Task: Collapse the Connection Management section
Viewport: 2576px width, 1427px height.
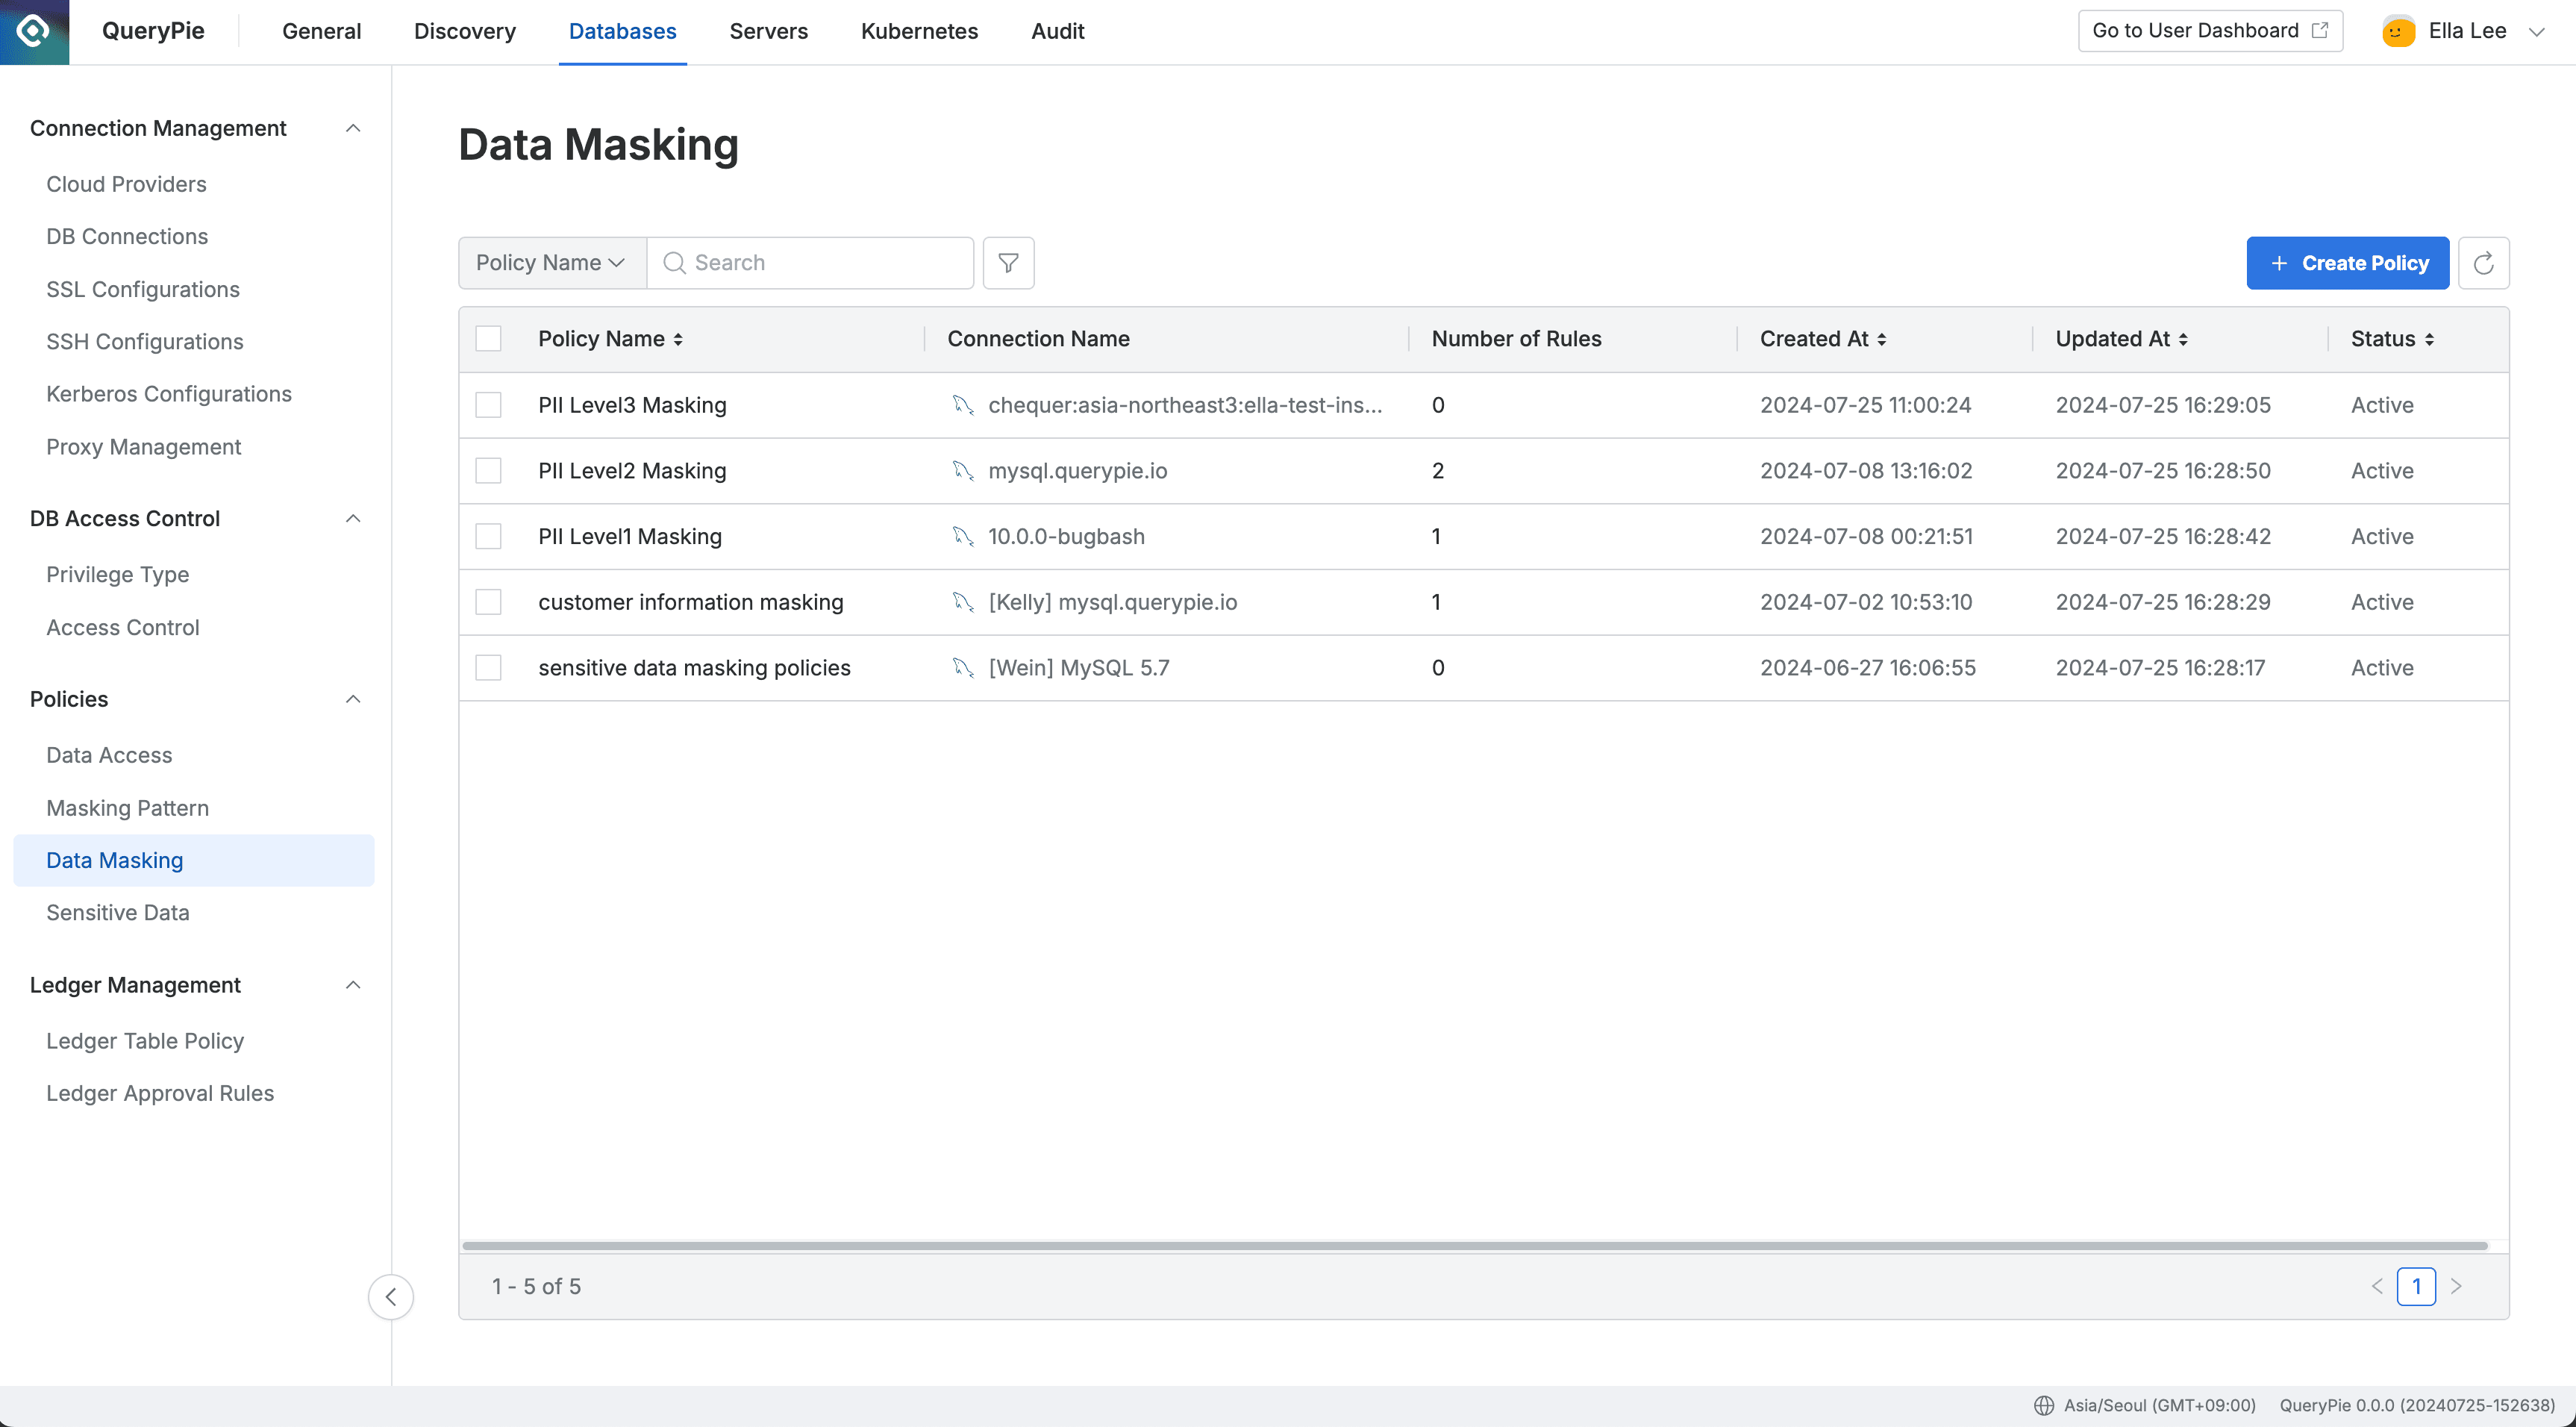Action: (352, 128)
